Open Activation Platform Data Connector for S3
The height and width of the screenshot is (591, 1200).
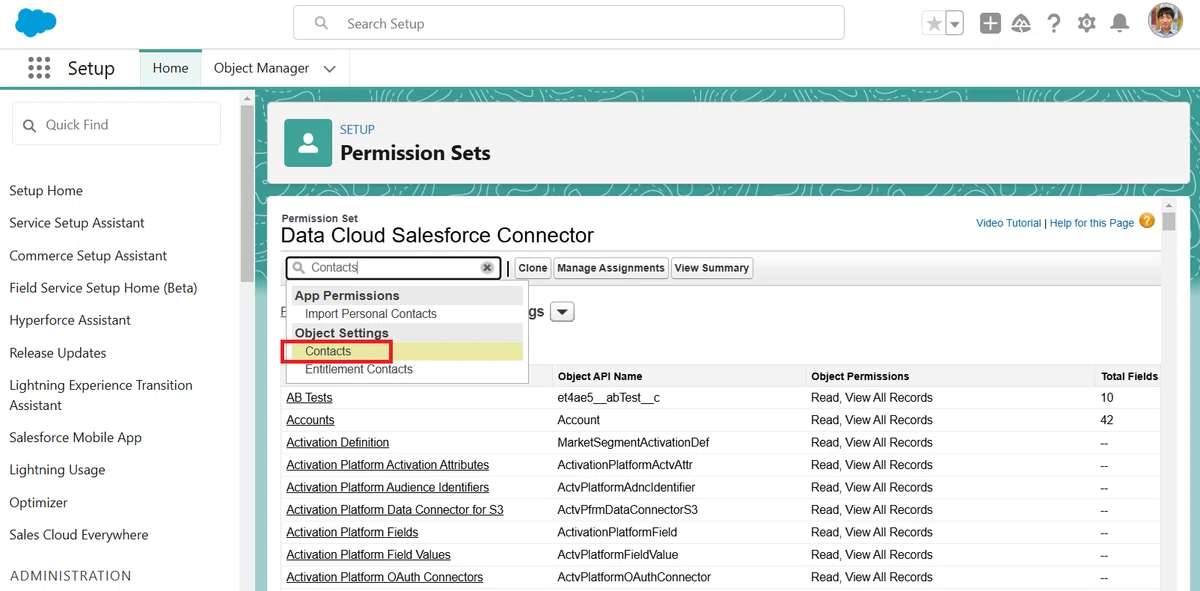395,510
